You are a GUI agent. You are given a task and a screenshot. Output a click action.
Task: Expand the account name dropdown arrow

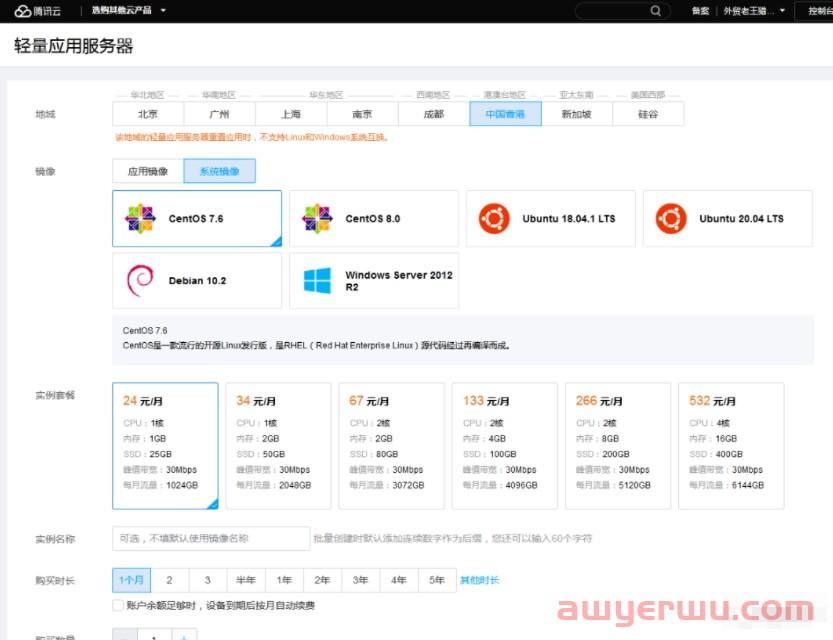782,10
